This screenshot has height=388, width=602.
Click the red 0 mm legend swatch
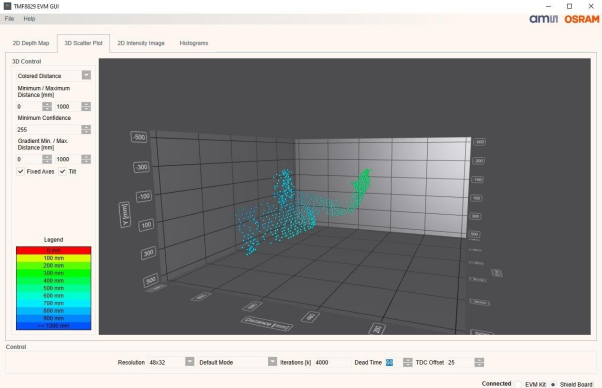[53, 250]
